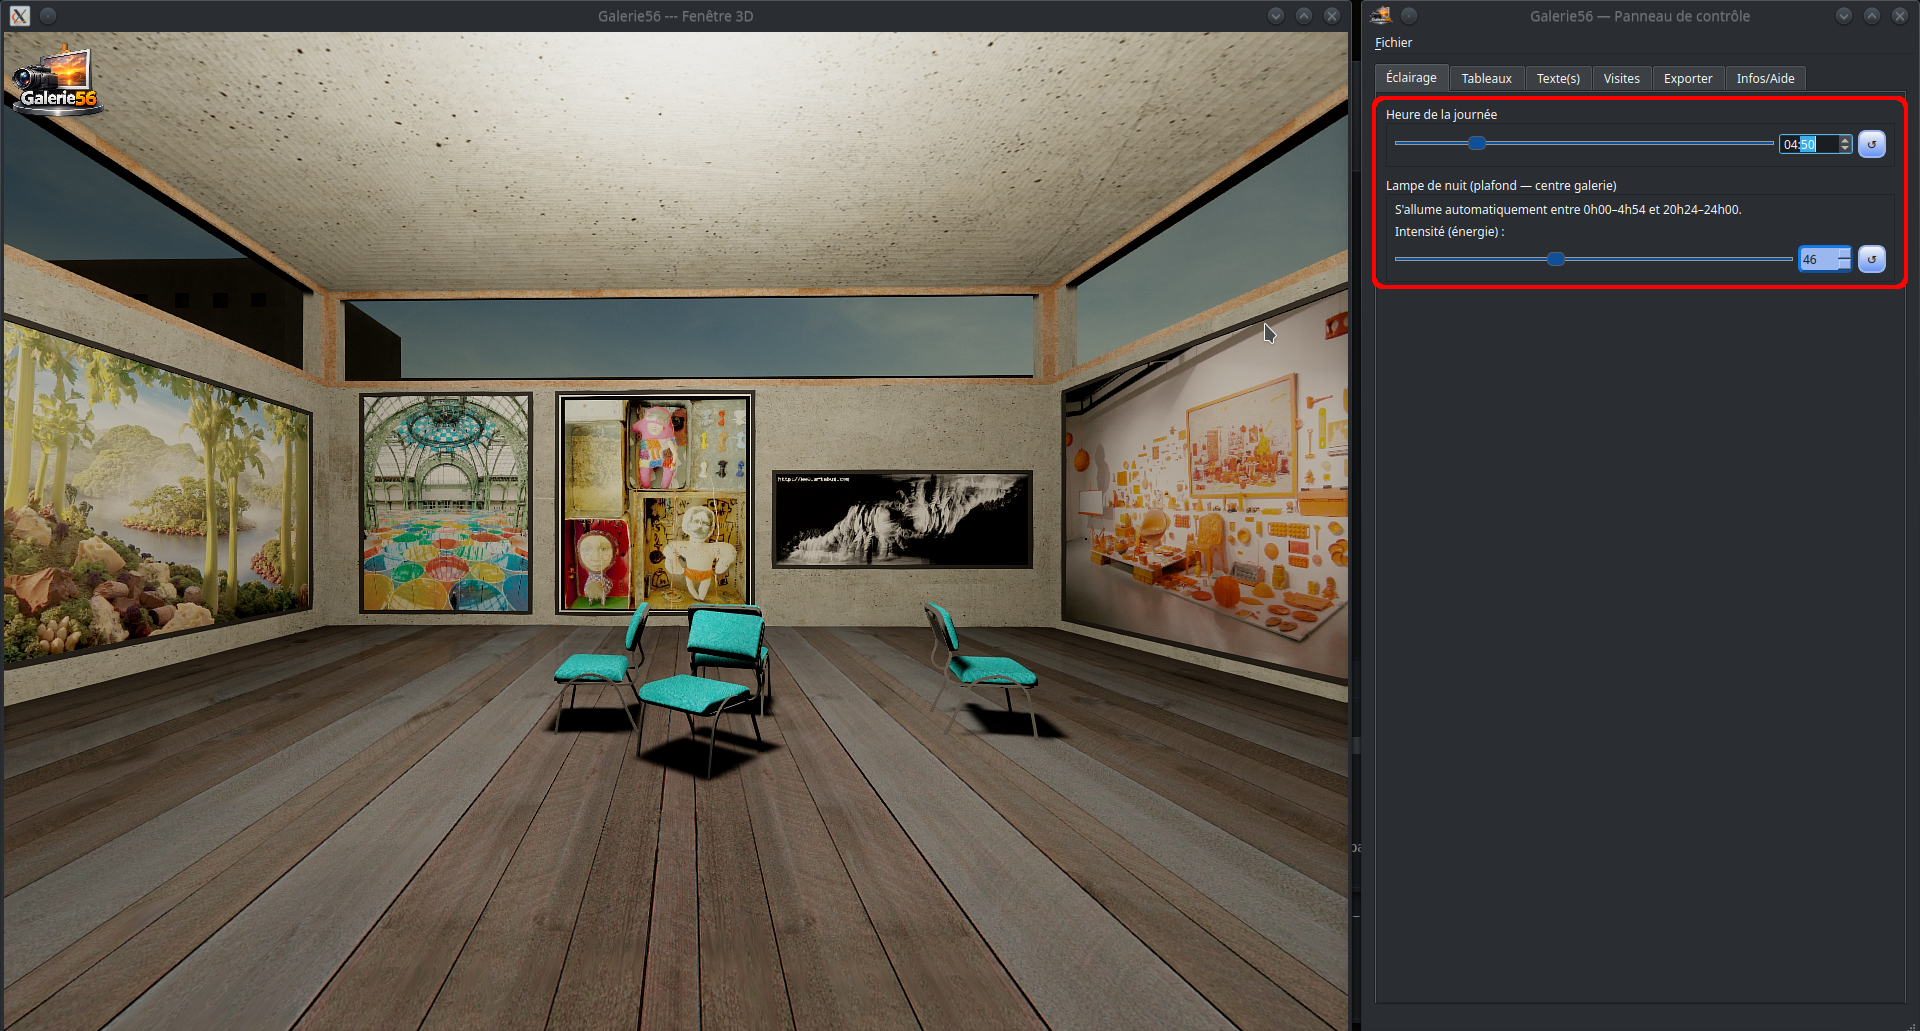This screenshot has height=1031, width=1920.
Task: Go to the Visites tab
Action: click(x=1621, y=79)
